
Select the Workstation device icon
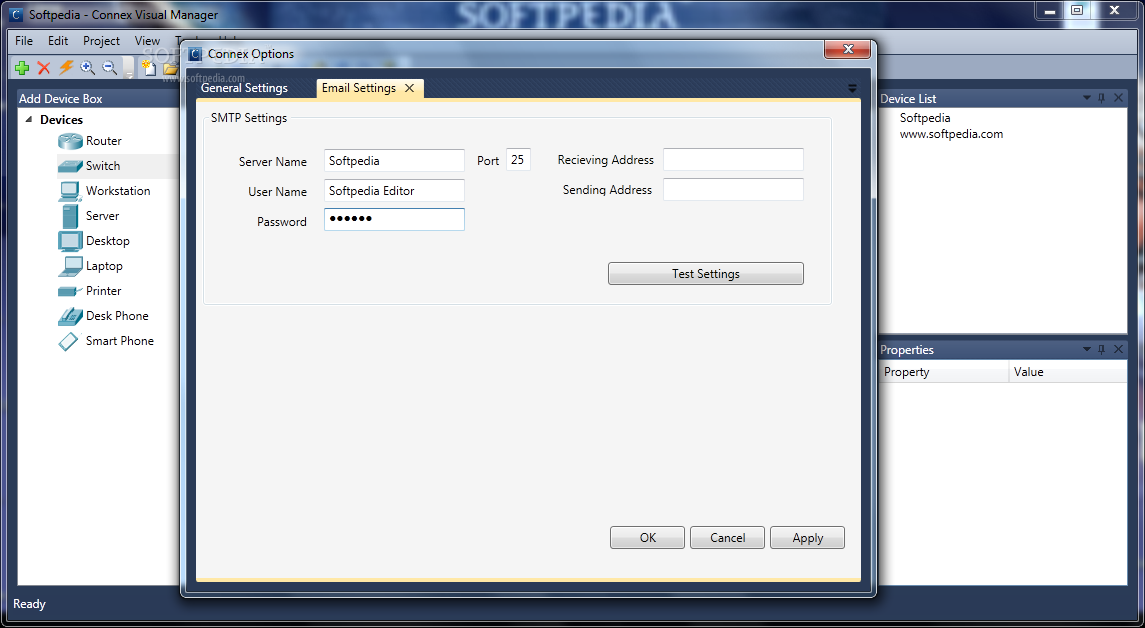[x=70, y=191]
